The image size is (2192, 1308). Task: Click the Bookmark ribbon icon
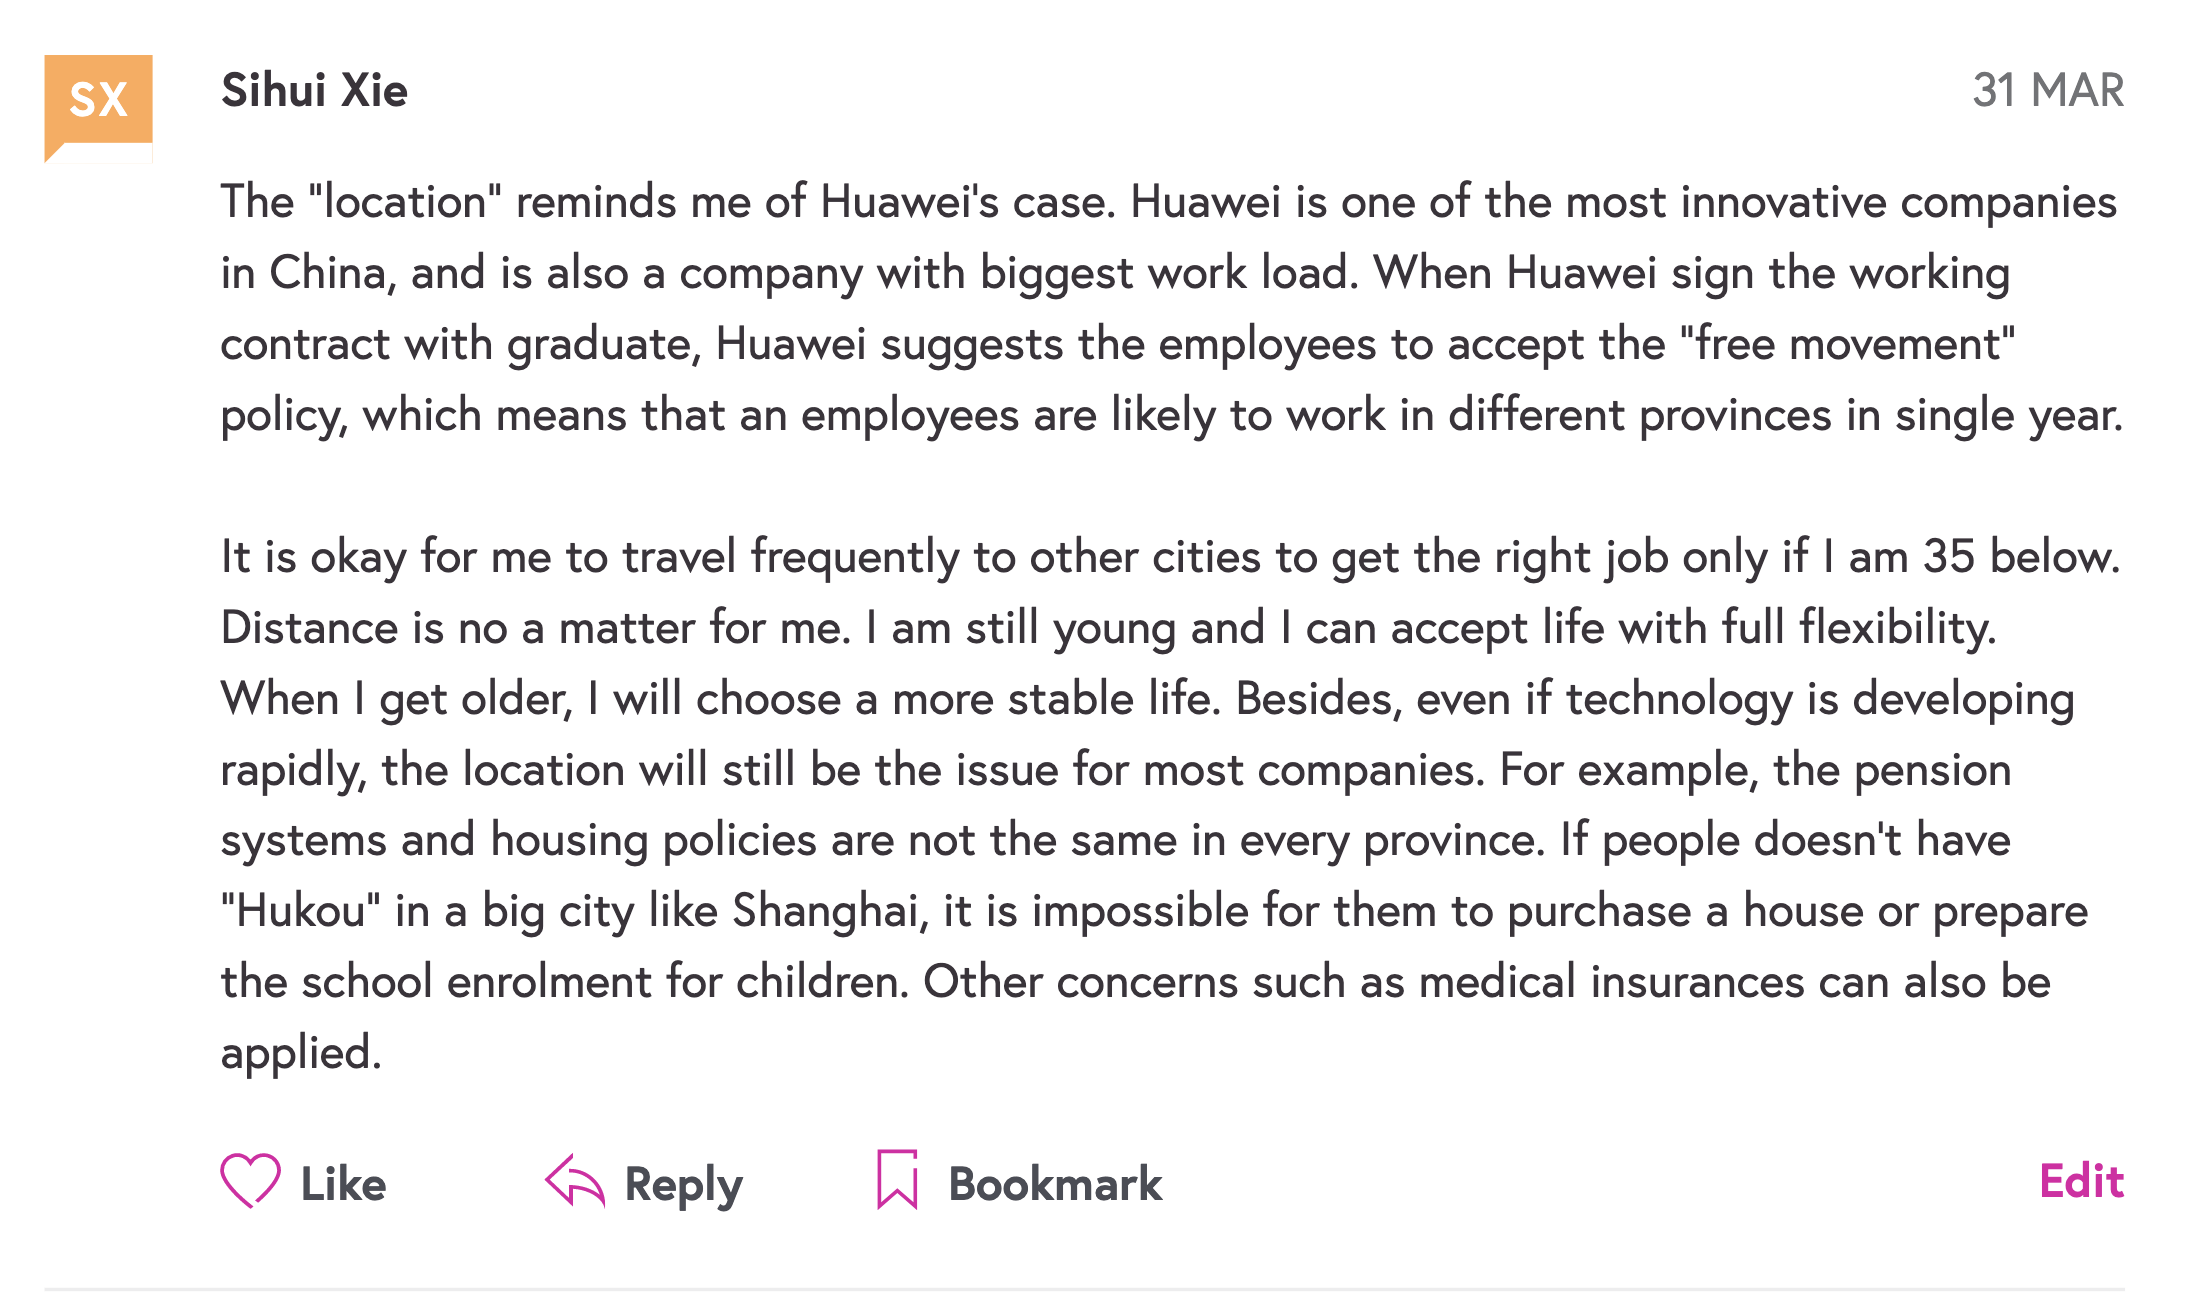897,1179
